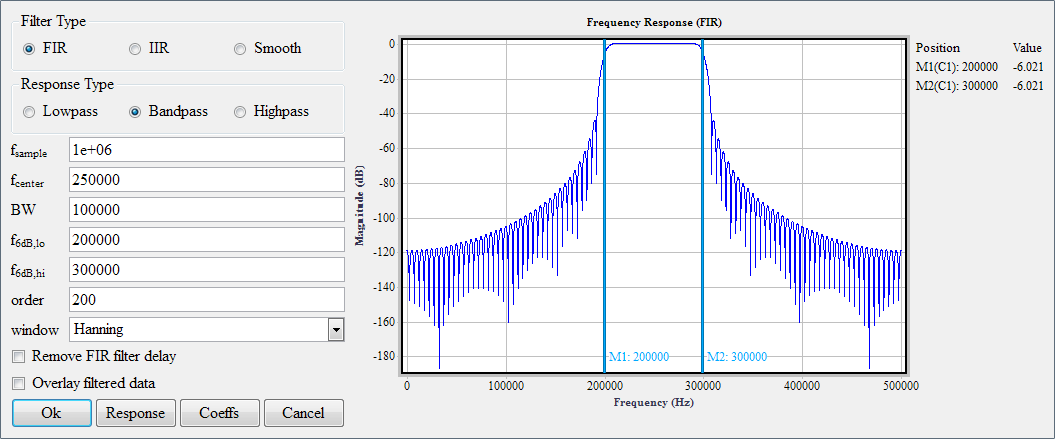Image resolution: width=1055 pixels, height=439 pixels.
Task: Click the 500000 x-axis tick label
Action: click(x=900, y=385)
